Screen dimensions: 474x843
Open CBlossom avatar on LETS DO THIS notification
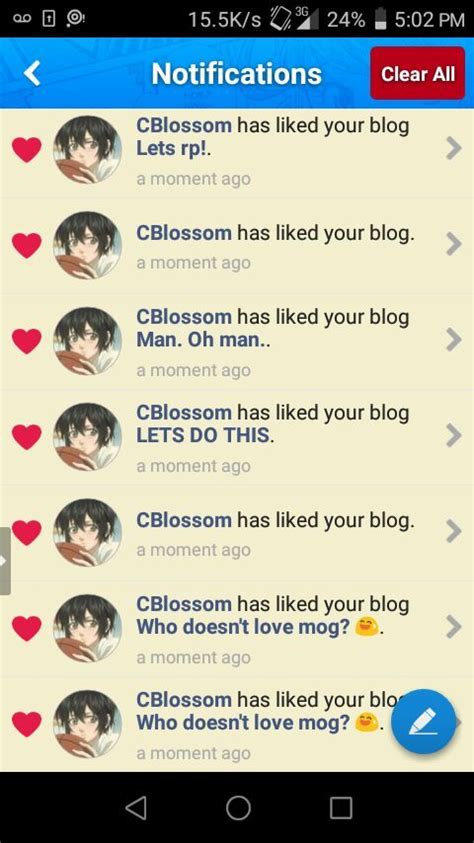coord(88,437)
